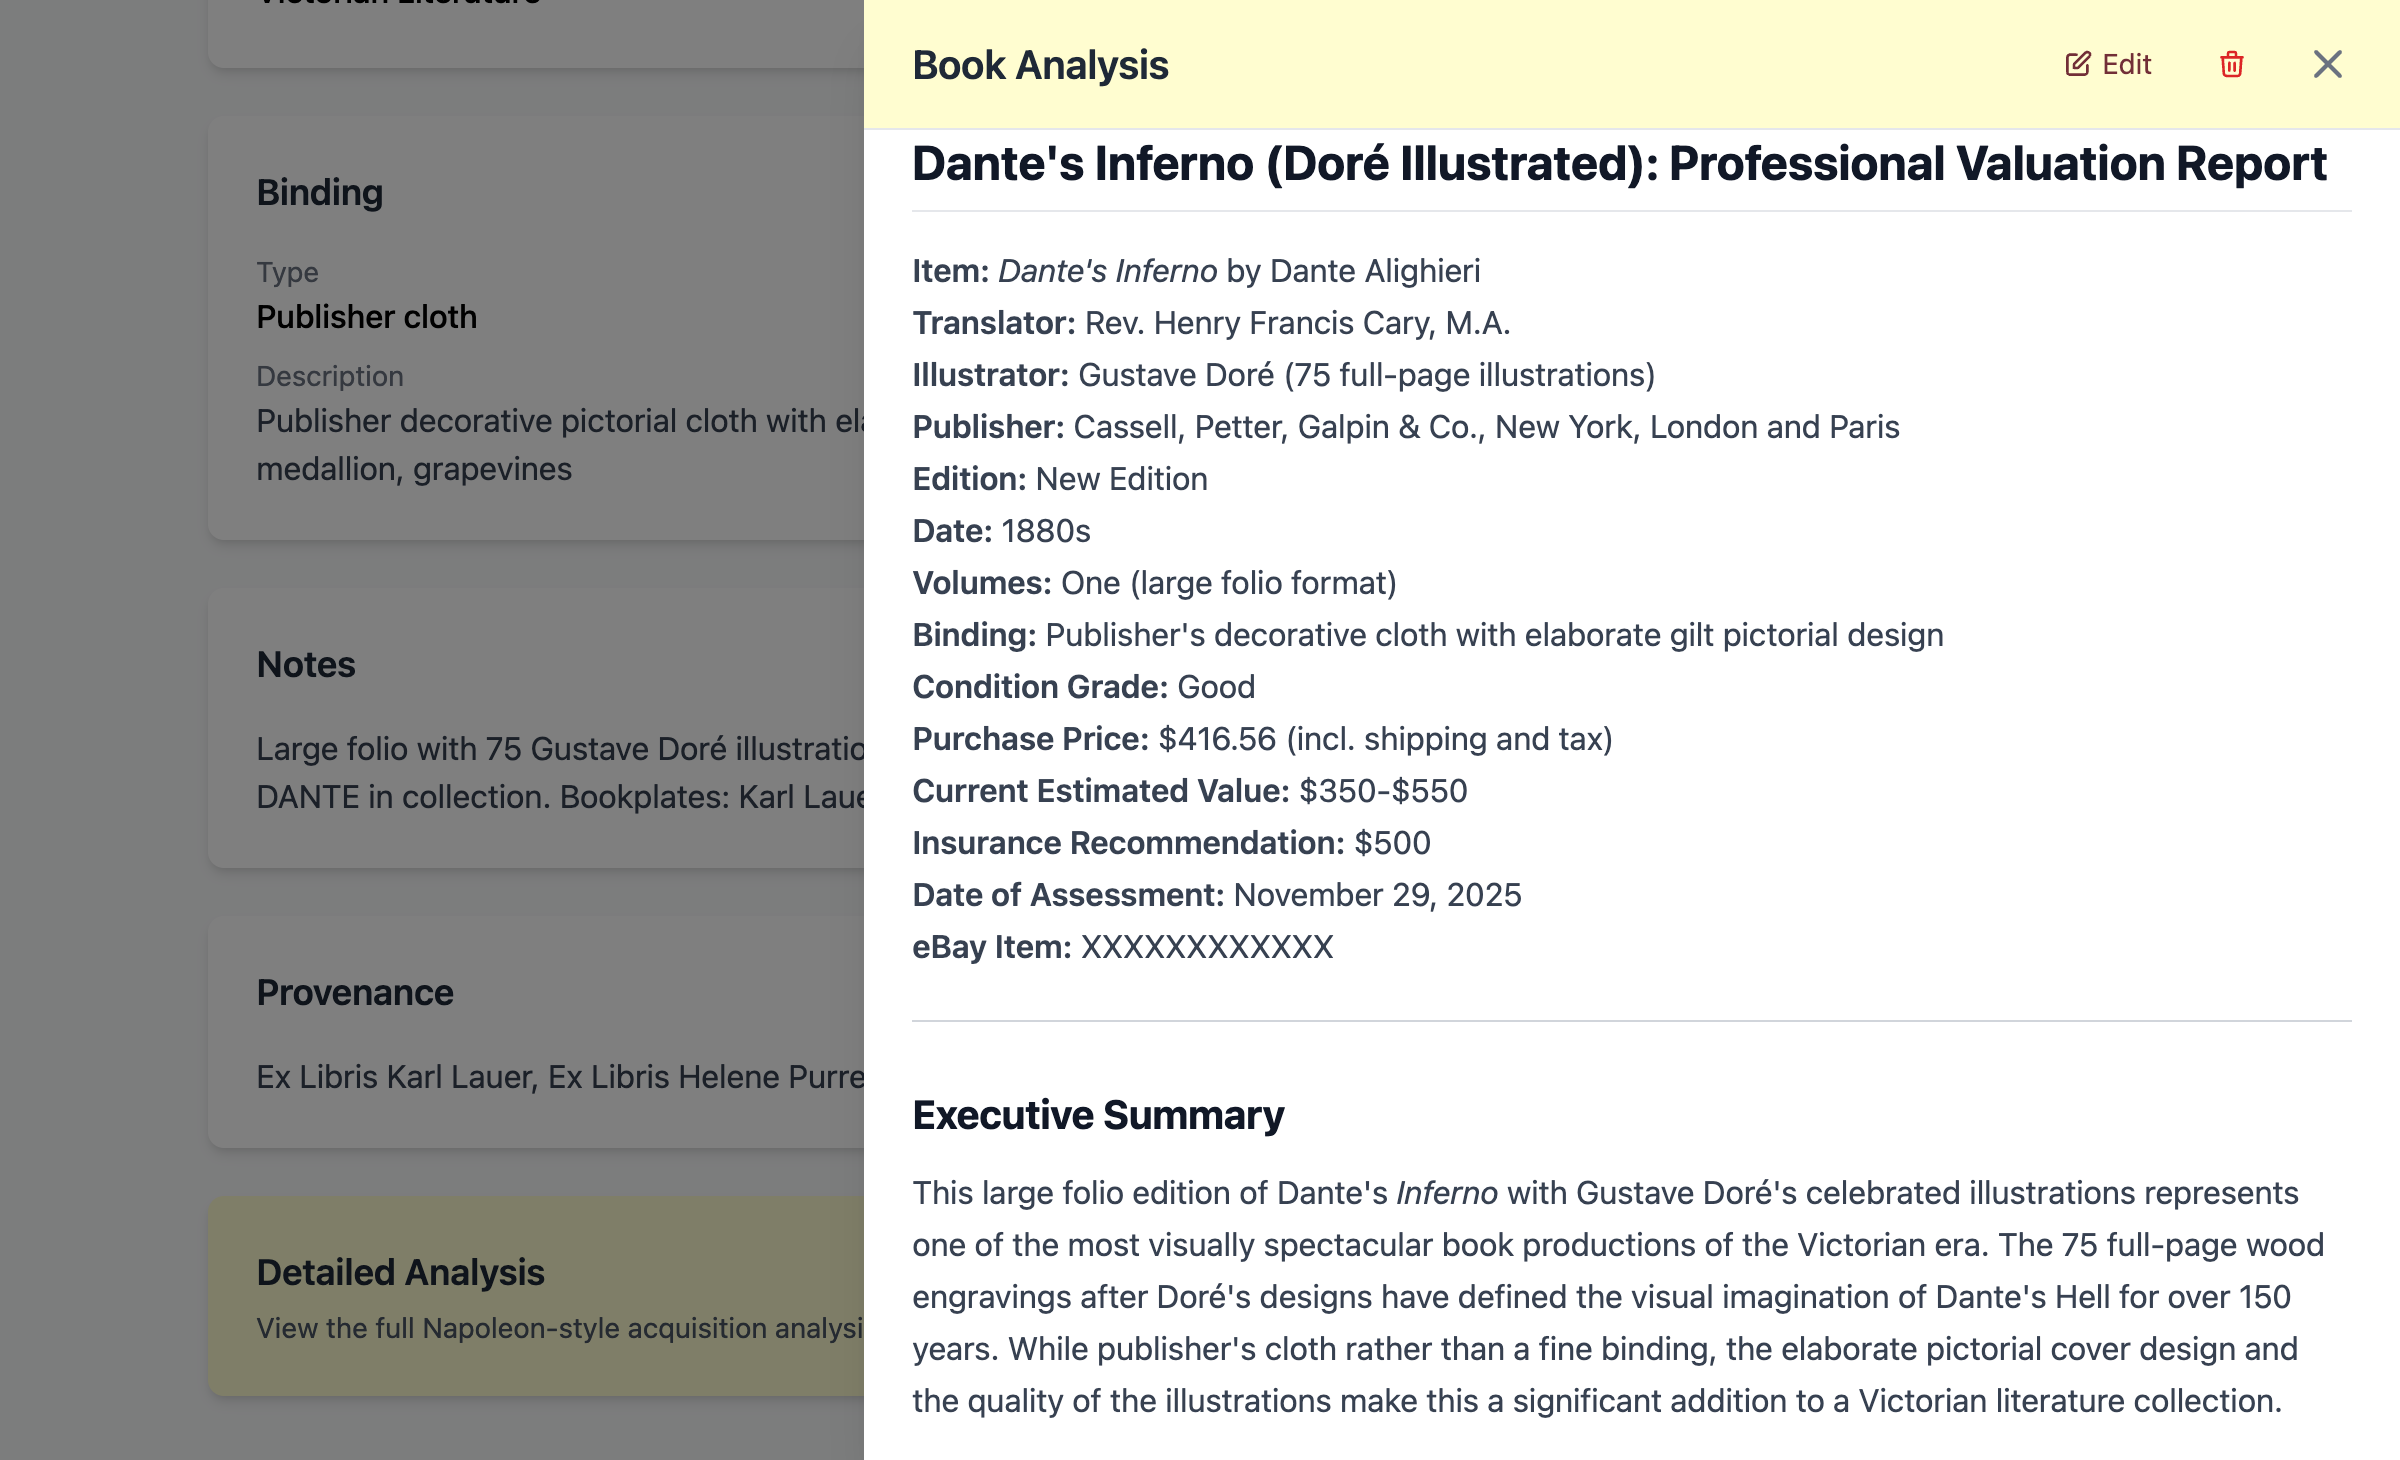Click the Valuation Report main title

(x=1619, y=164)
